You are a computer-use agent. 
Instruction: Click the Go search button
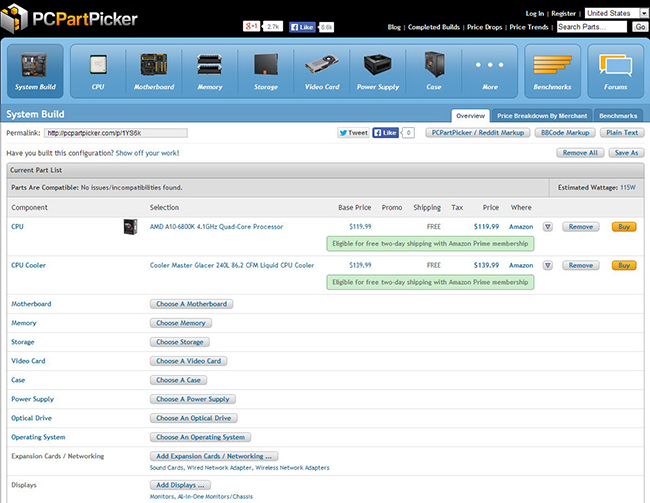pyautogui.click(x=640, y=27)
